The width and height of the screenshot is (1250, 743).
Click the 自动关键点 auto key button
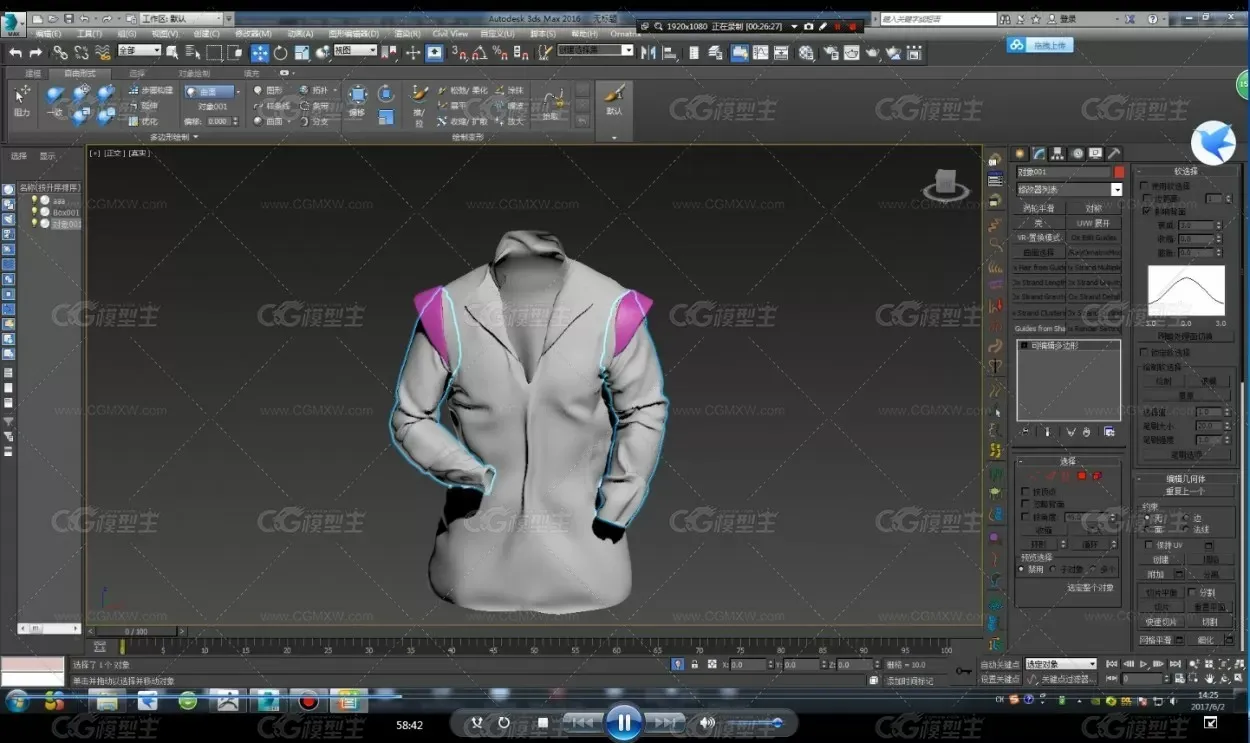click(x=999, y=664)
